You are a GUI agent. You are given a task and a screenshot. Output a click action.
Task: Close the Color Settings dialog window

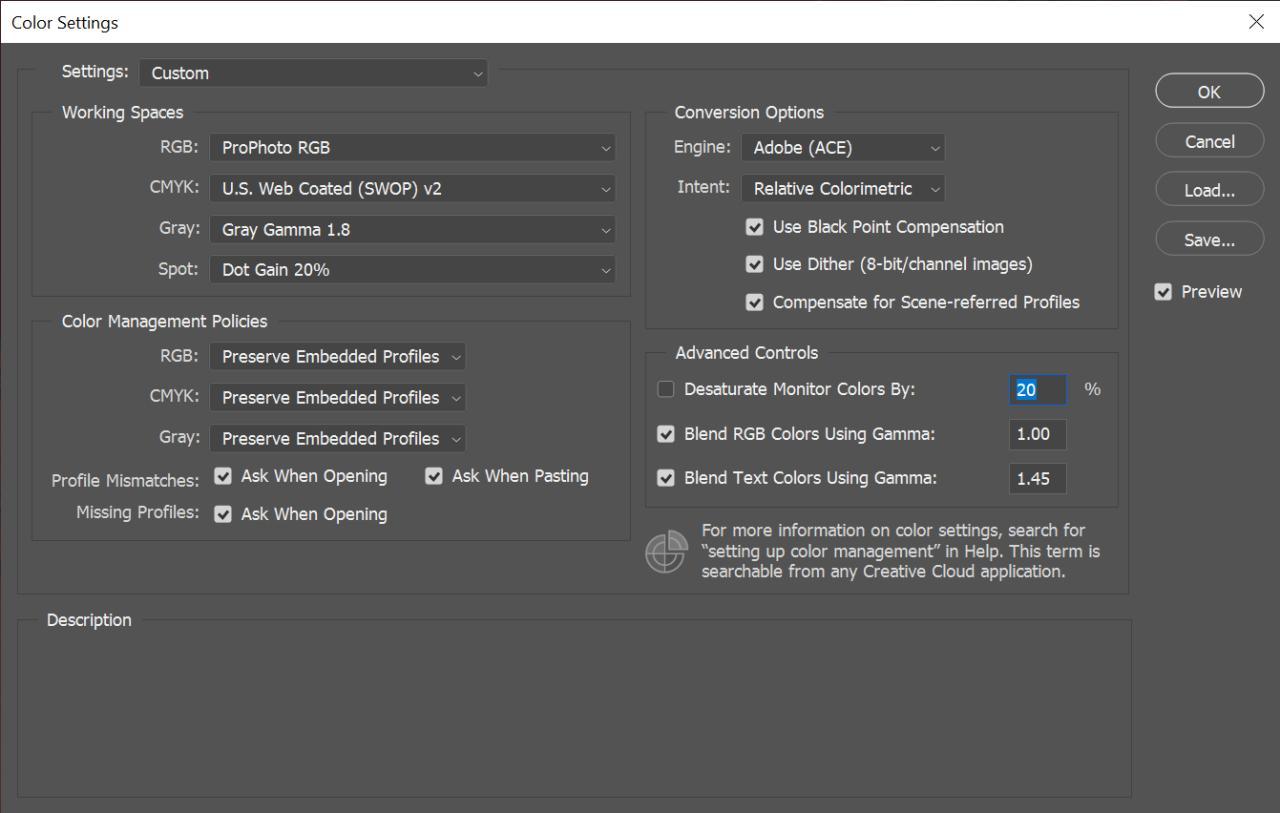pos(1256,22)
